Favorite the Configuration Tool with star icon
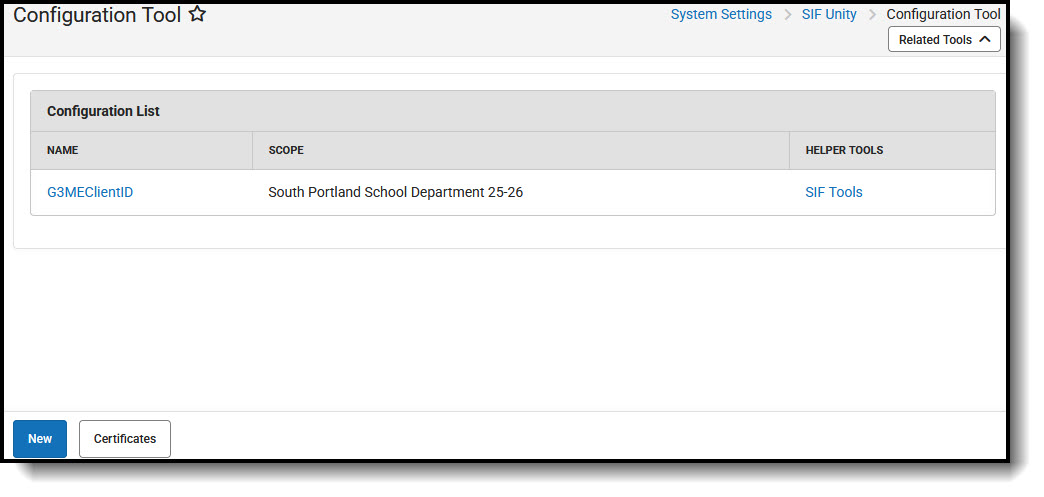Screen dimensions: 1044x497 tap(197, 15)
